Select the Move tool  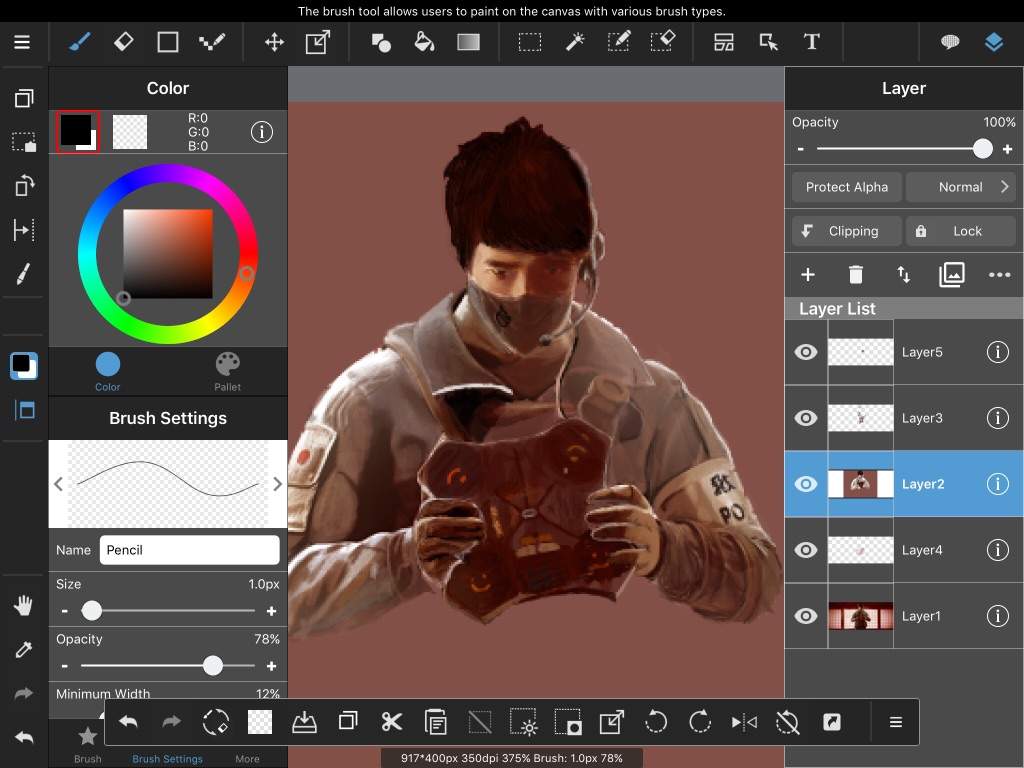[274, 42]
